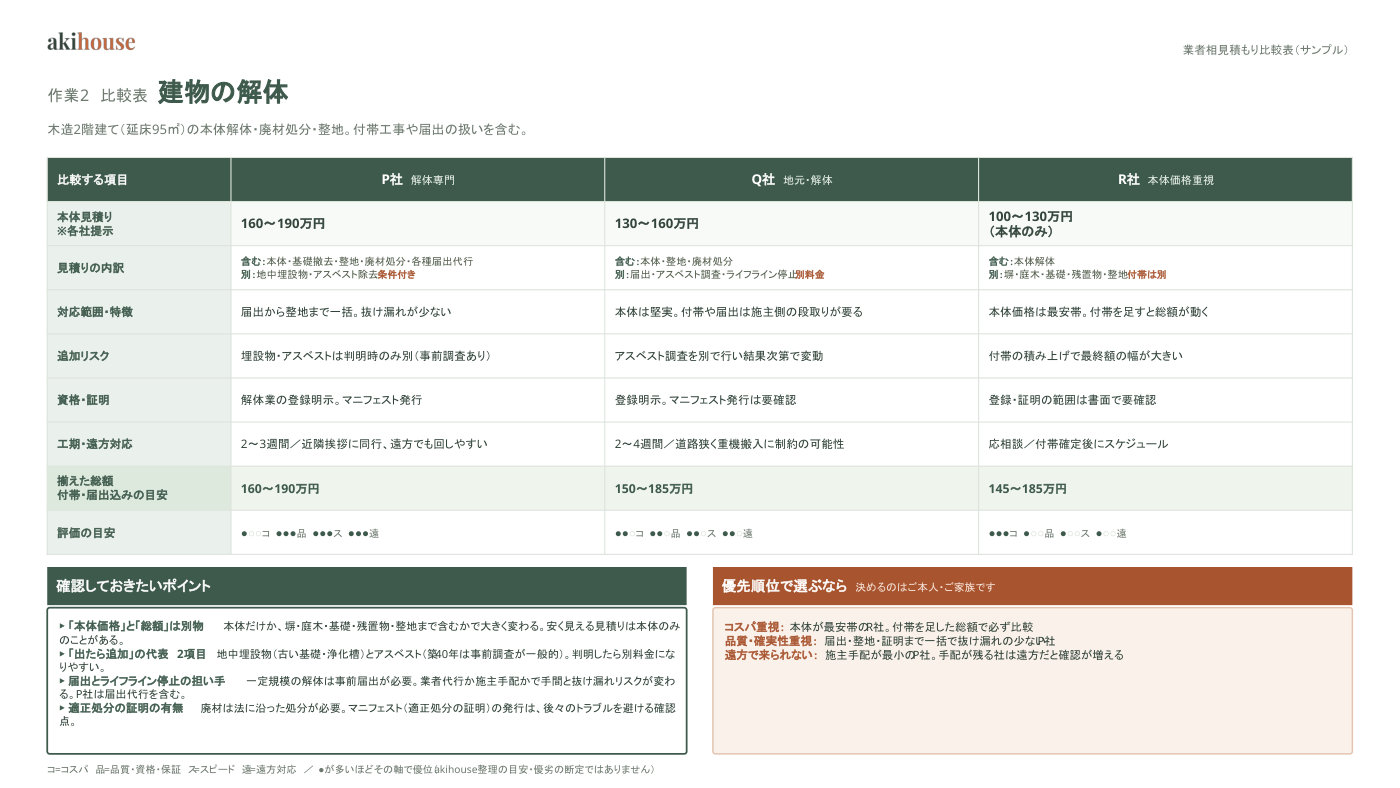This screenshot has width=1400, height=788.
Task: Click 解体業の登録明示 cell for P社
Action: [418, 400]
